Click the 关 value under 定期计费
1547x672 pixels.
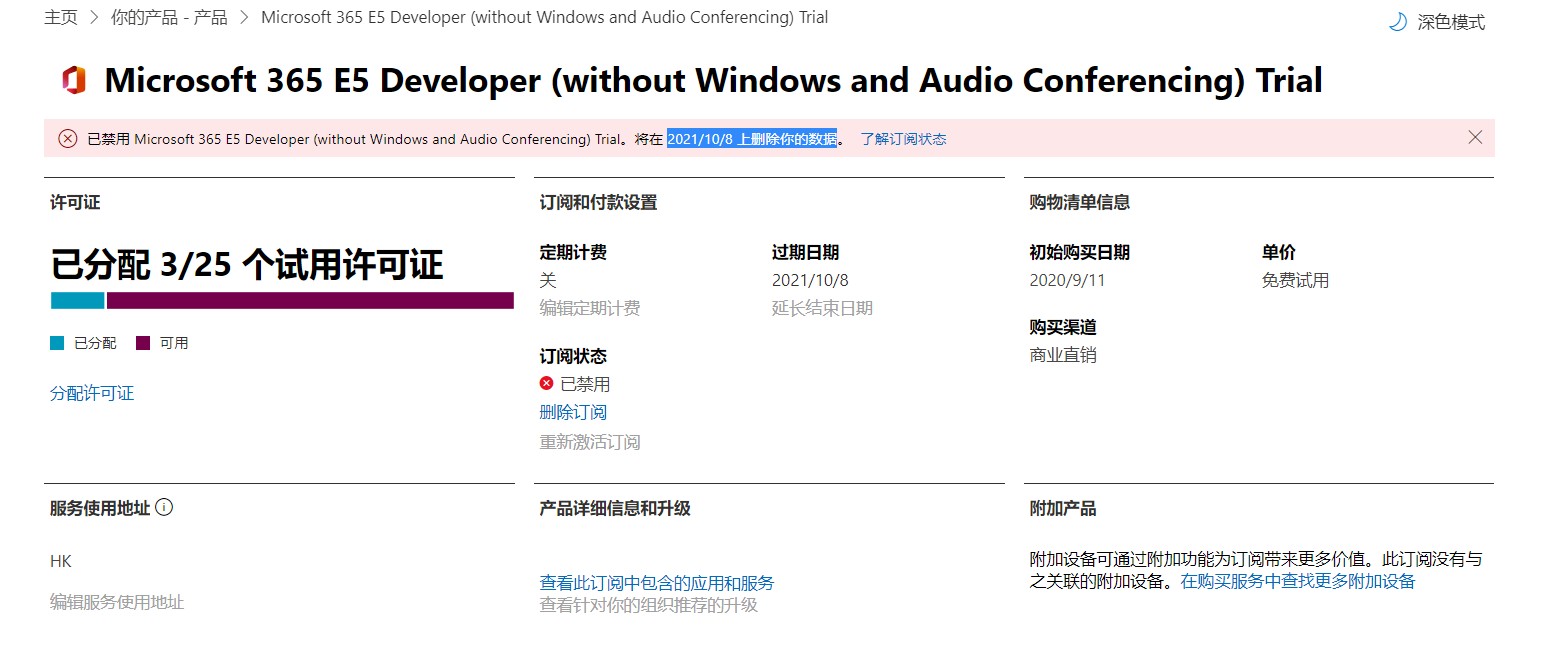548,280
